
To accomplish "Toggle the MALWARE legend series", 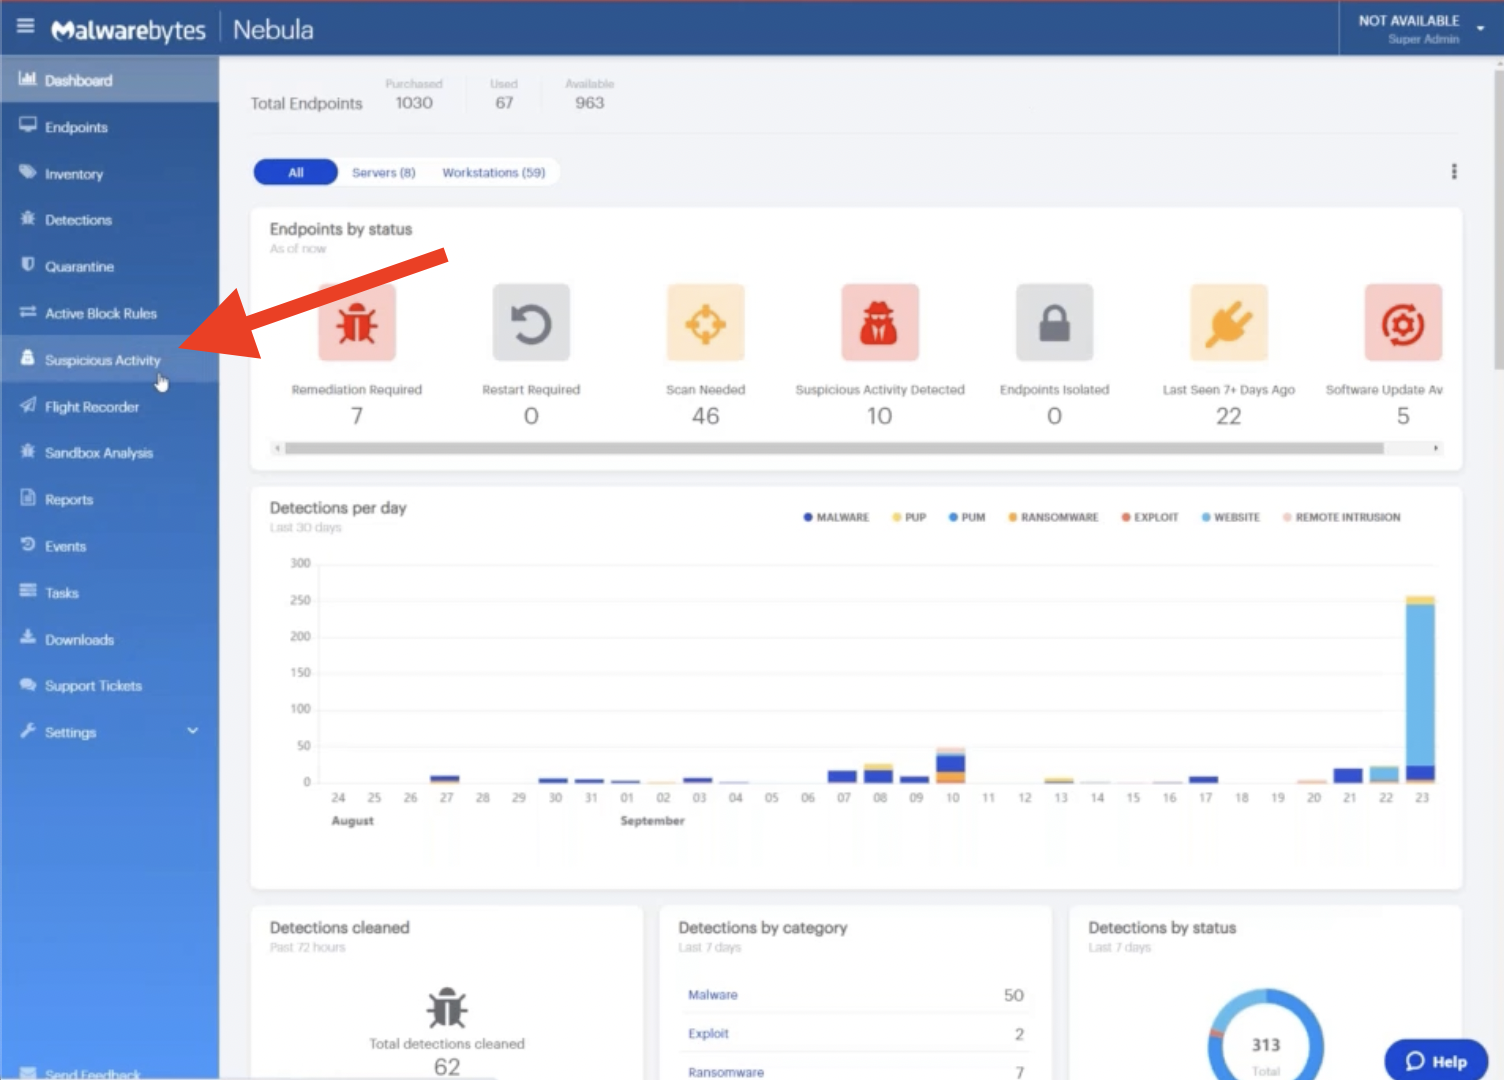I will [836, 517].
